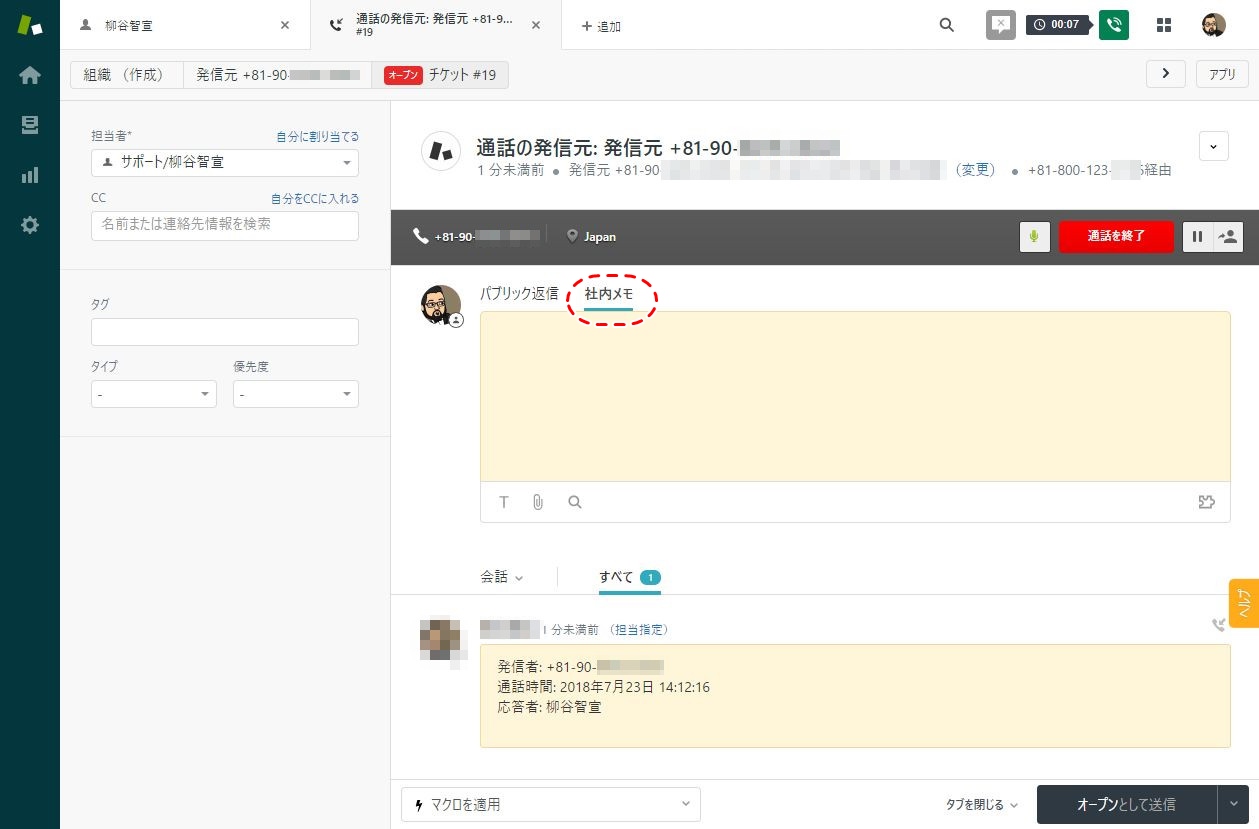Click the (担当指定) link
The width and height of the screenshot is (1259, 829).
tap(638, 630)
